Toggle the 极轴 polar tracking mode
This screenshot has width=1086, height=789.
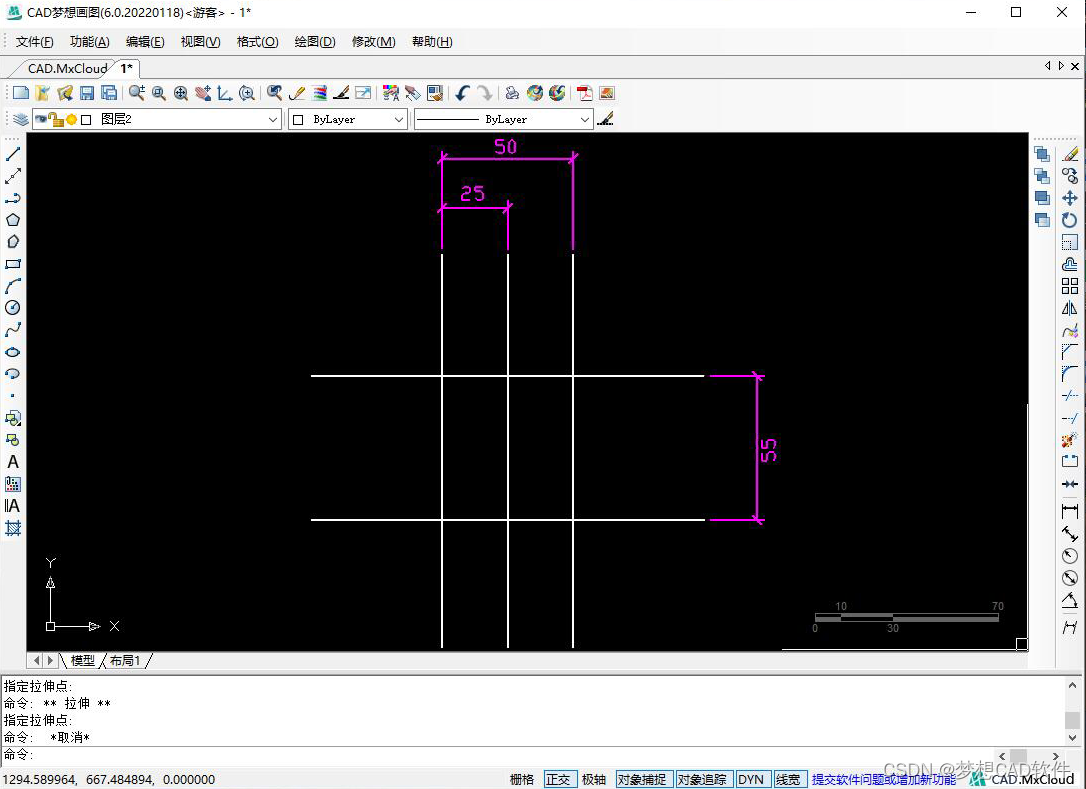coord(594,779)
